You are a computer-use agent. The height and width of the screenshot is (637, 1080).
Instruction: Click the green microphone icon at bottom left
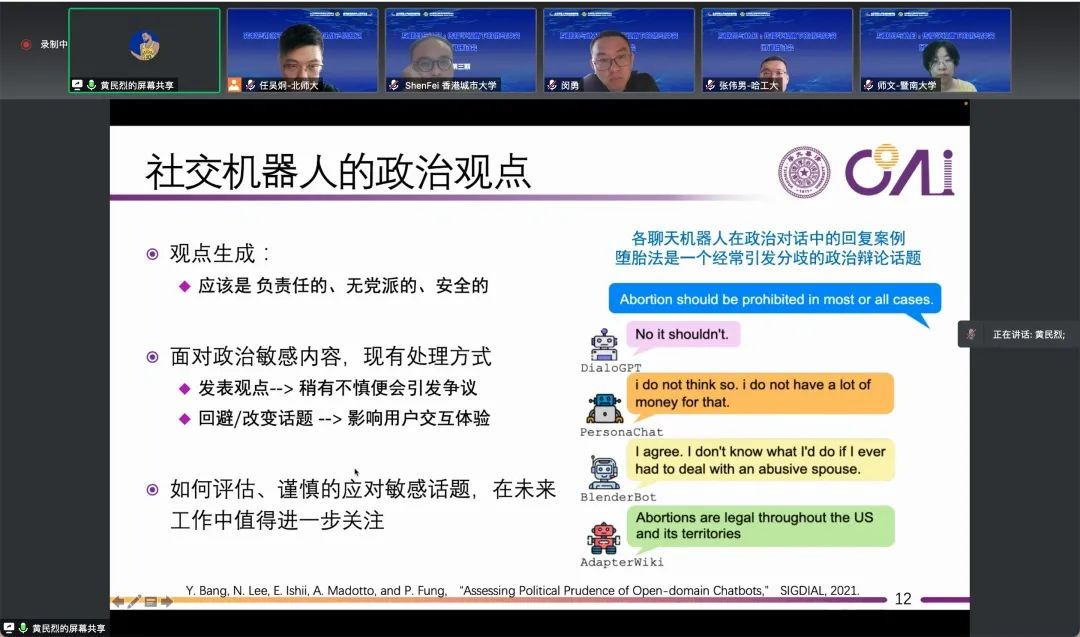point(23,628)
